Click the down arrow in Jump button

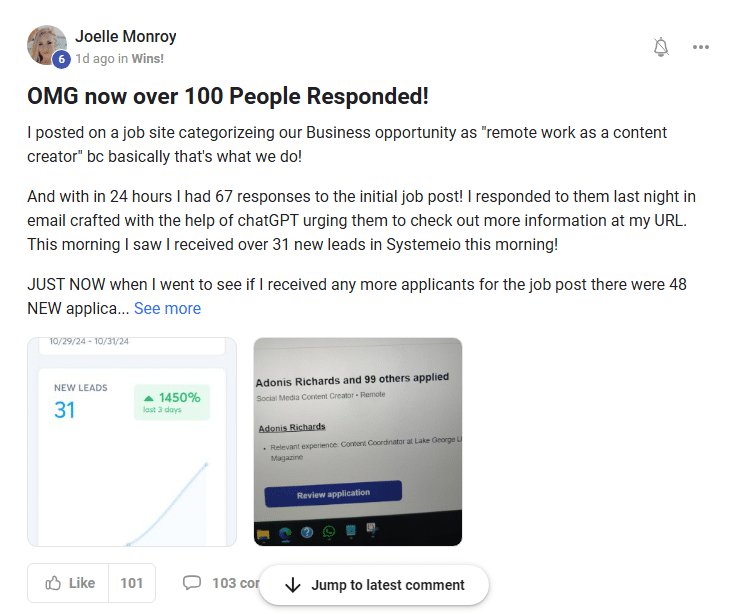click(293, 585)
